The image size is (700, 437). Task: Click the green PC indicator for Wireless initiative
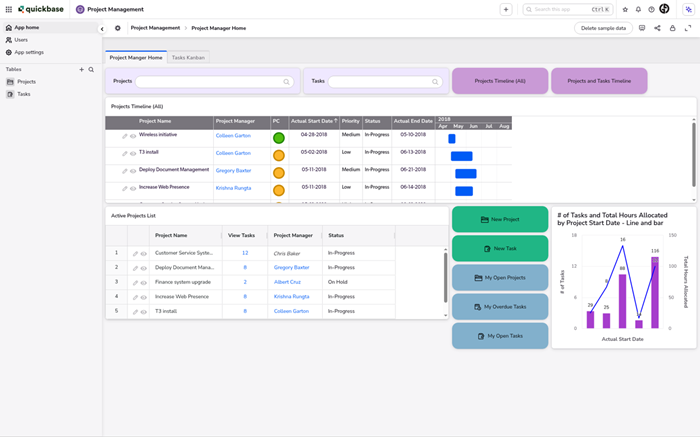pyautogui.click(x=279, y=138)
